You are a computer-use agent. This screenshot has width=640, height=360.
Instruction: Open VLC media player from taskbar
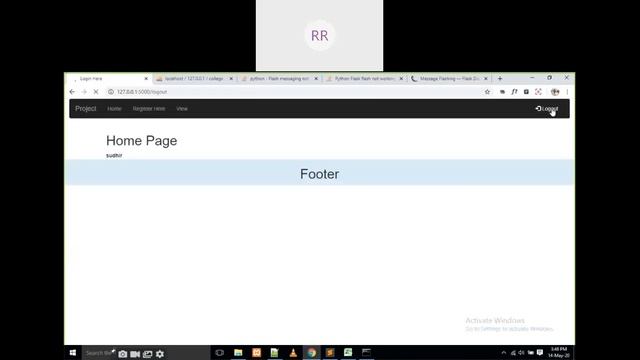coord(293,353)
